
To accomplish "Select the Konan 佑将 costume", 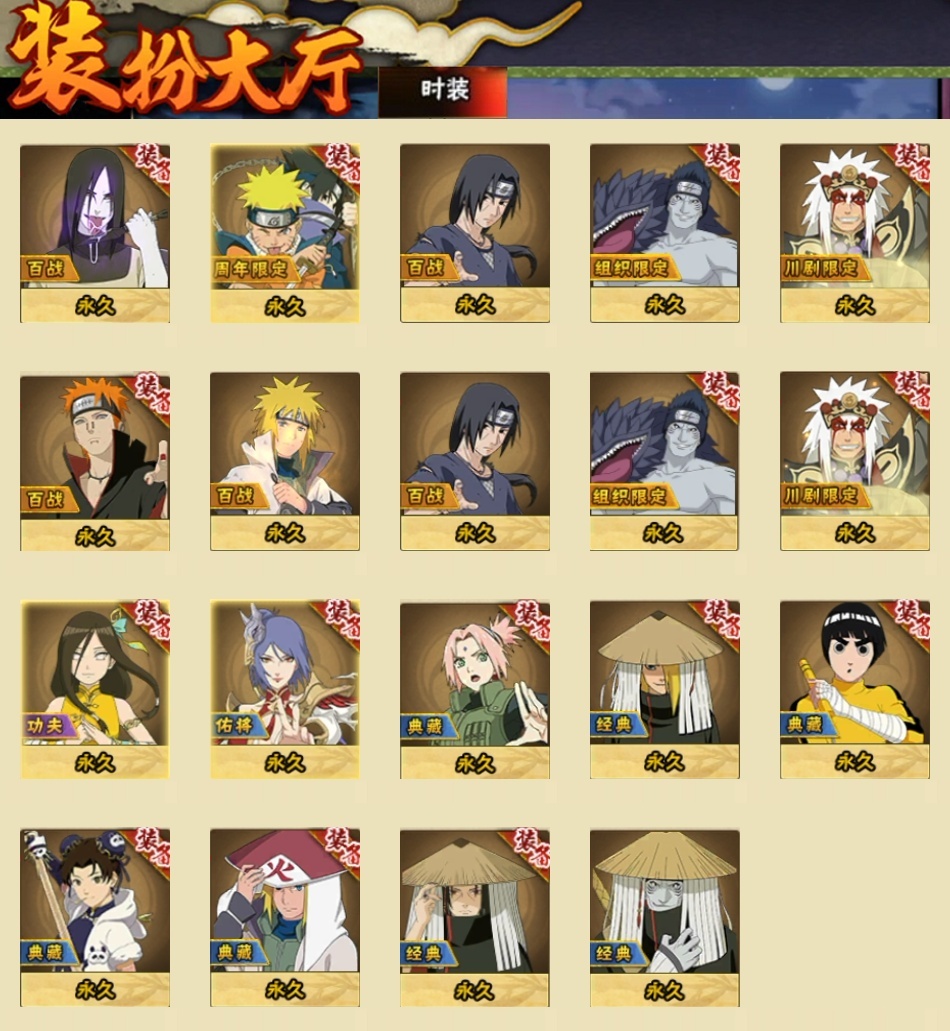I will (285, 689).
